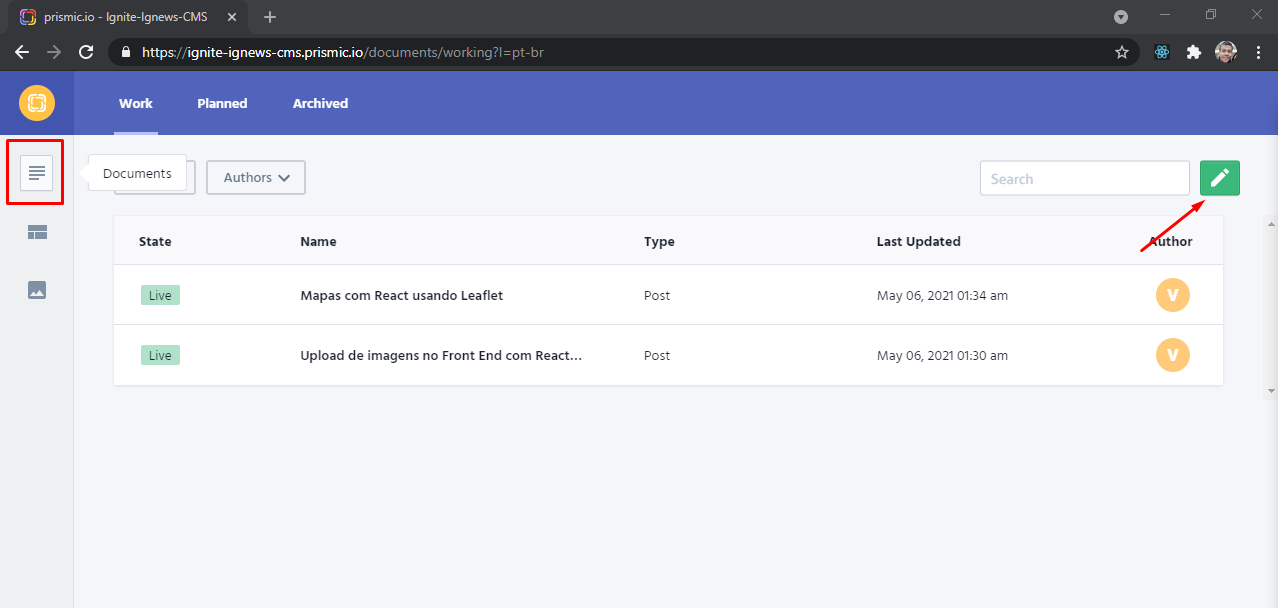Open the browser Extensions puzzle icon
Image resolution: width=1278 pixels, height=608 pixels.
(x=1193, y=52)
